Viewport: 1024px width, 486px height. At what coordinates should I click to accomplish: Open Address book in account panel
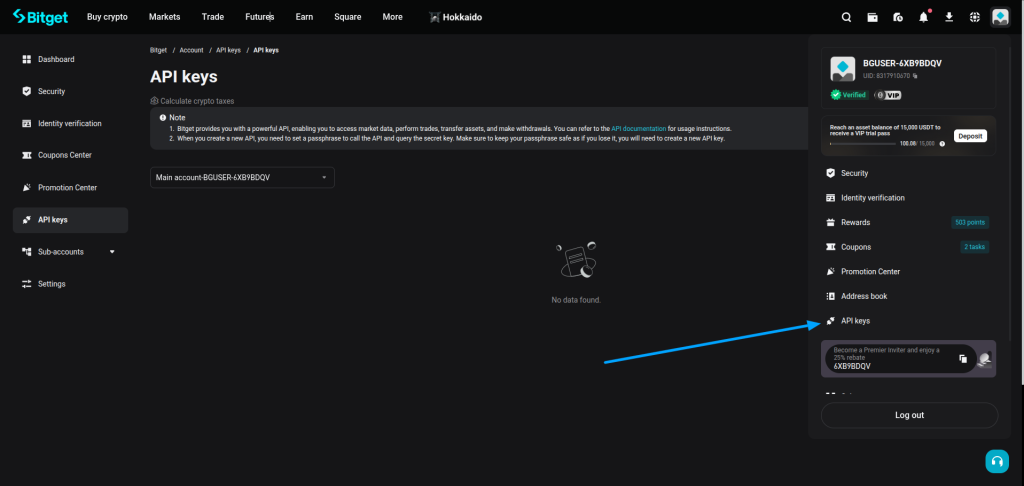click(863, 296)
